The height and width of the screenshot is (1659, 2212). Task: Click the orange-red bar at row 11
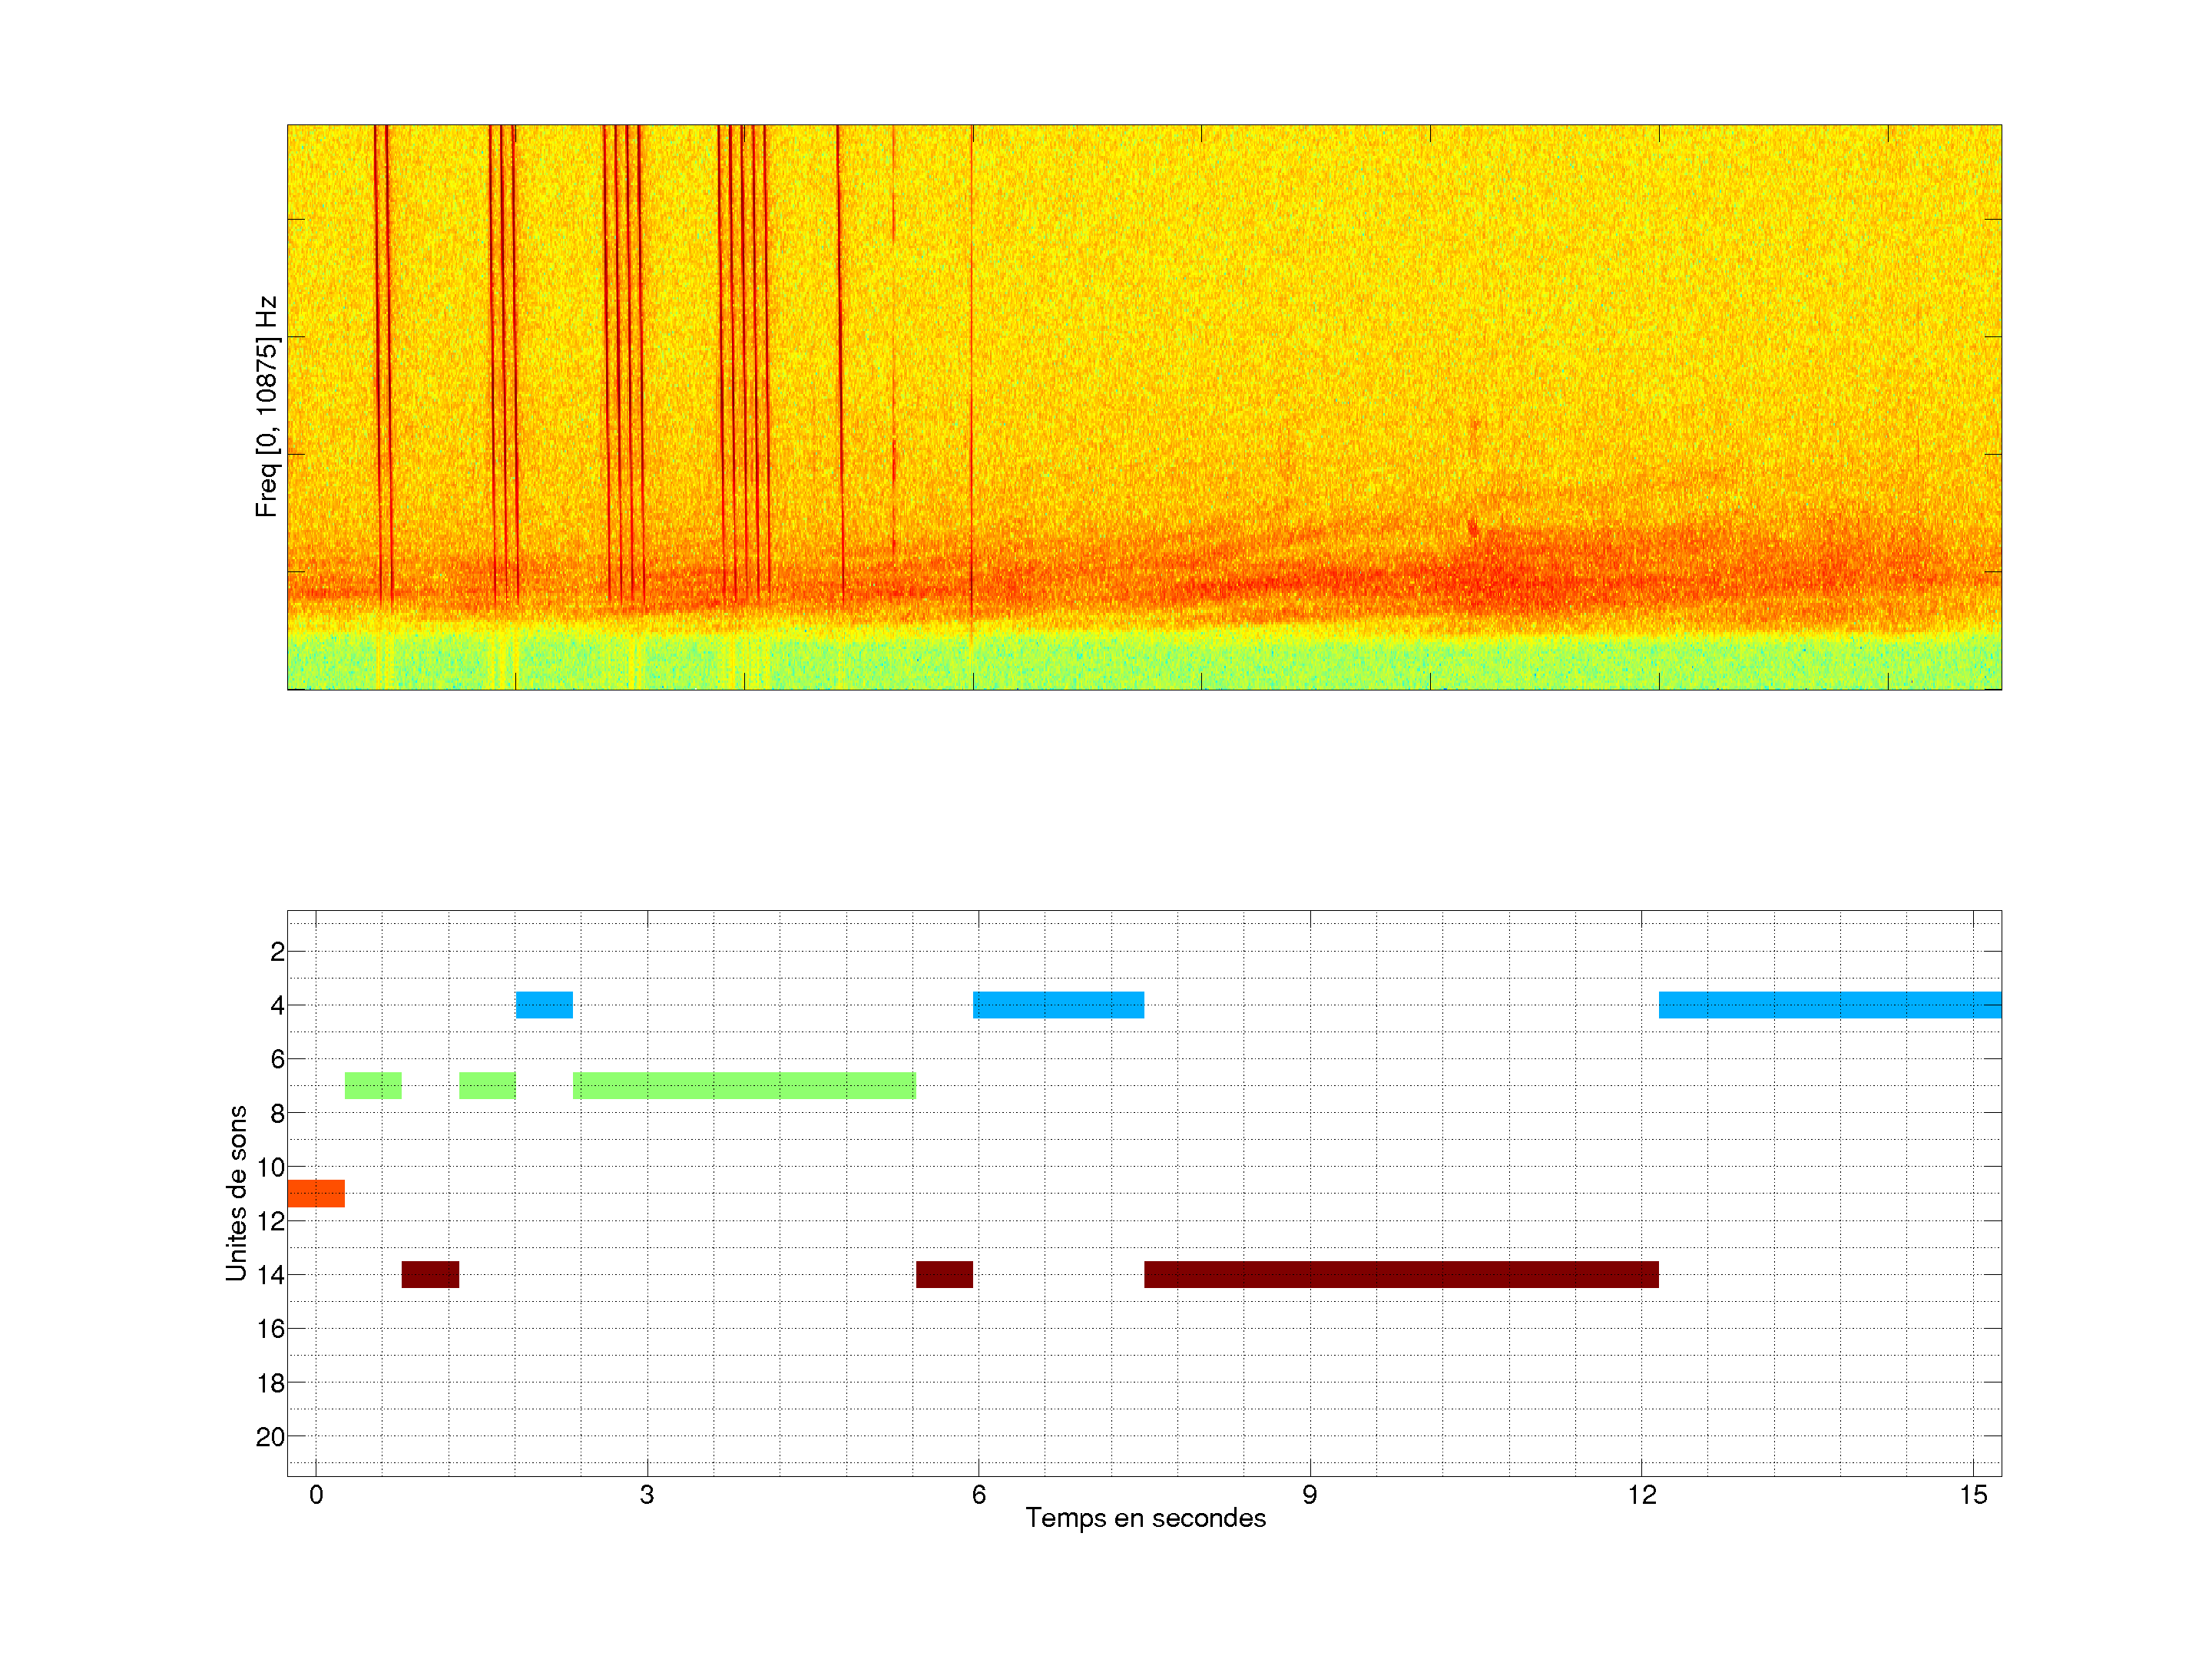point(316,1193)
